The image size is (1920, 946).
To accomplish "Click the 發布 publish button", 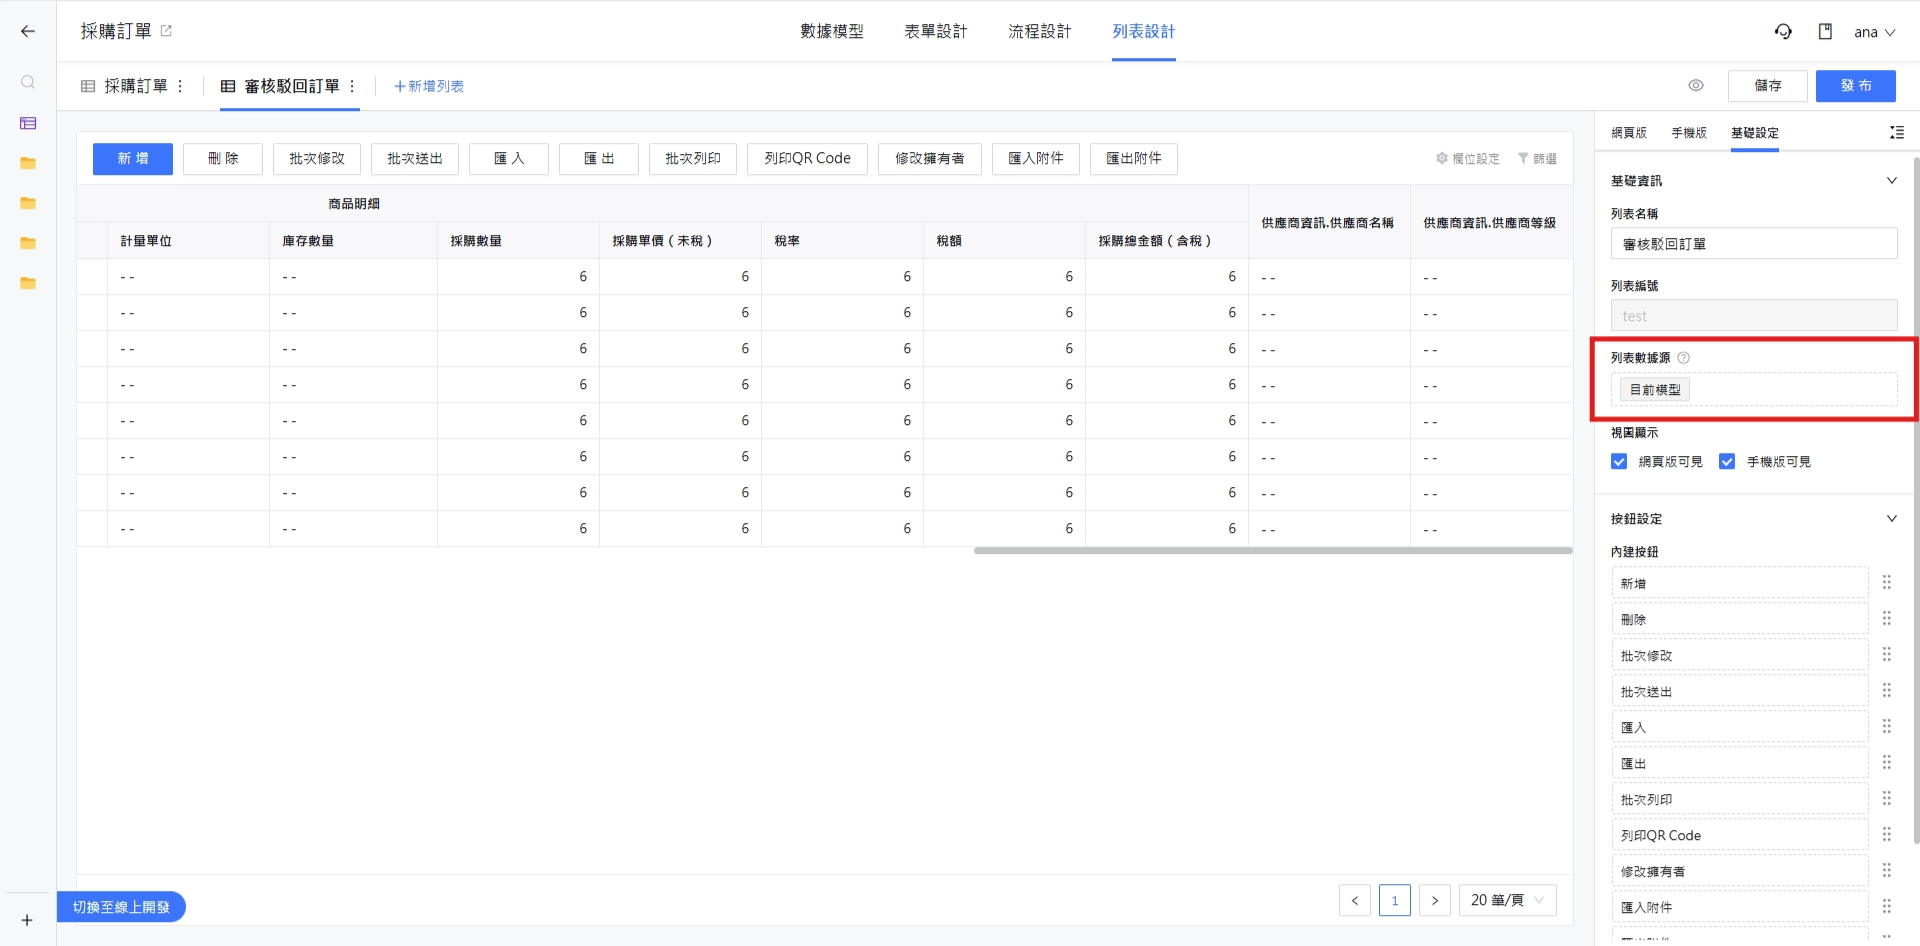I will coord(1856,86).
